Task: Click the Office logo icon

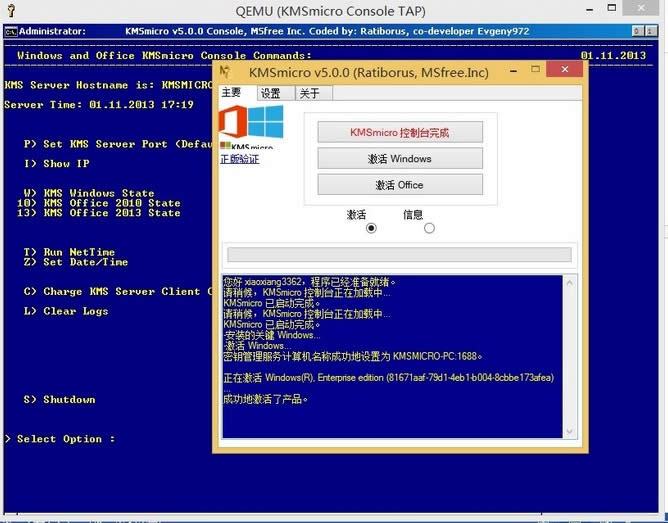Action: coord(233,124)
